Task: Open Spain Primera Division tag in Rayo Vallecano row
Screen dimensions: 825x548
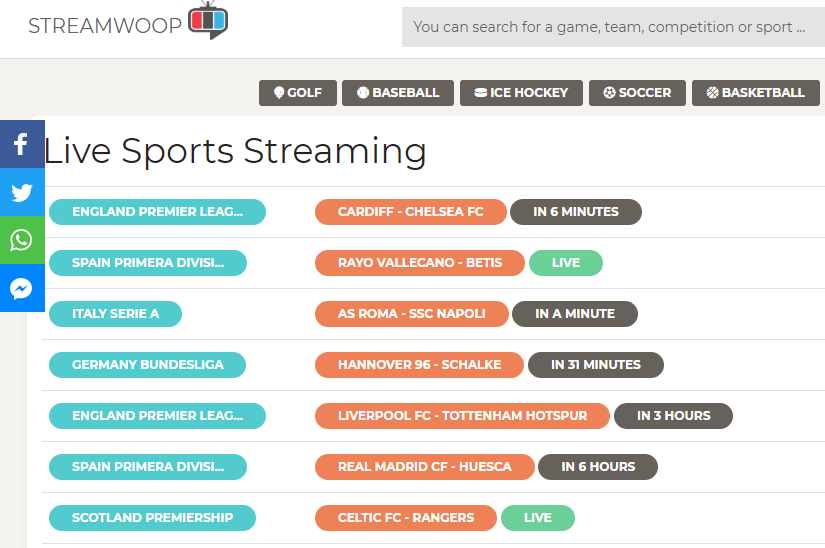Action: (x=148, y=263)
